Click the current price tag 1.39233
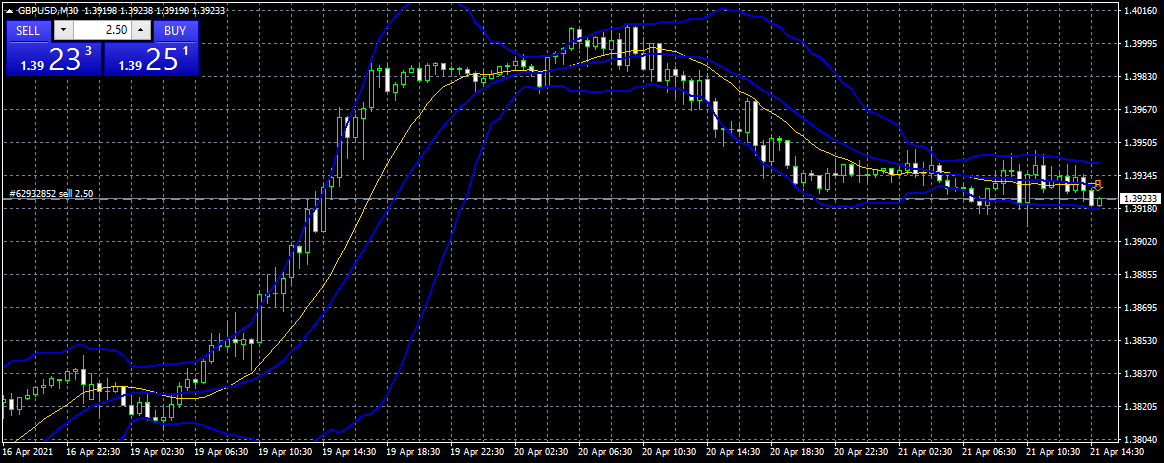 (1139, 199)
